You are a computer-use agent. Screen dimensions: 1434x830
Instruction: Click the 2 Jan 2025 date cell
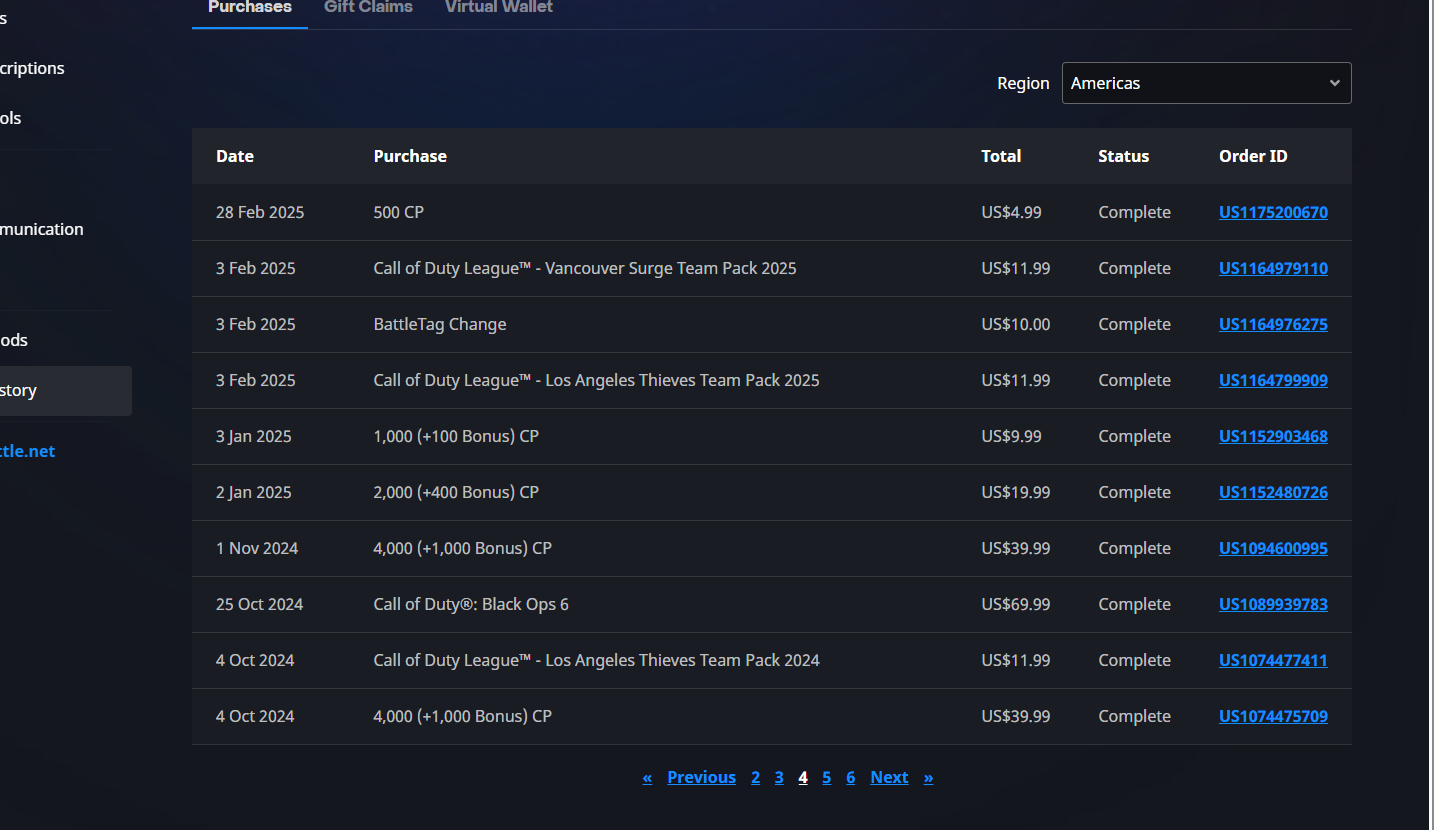click(254, 492)
